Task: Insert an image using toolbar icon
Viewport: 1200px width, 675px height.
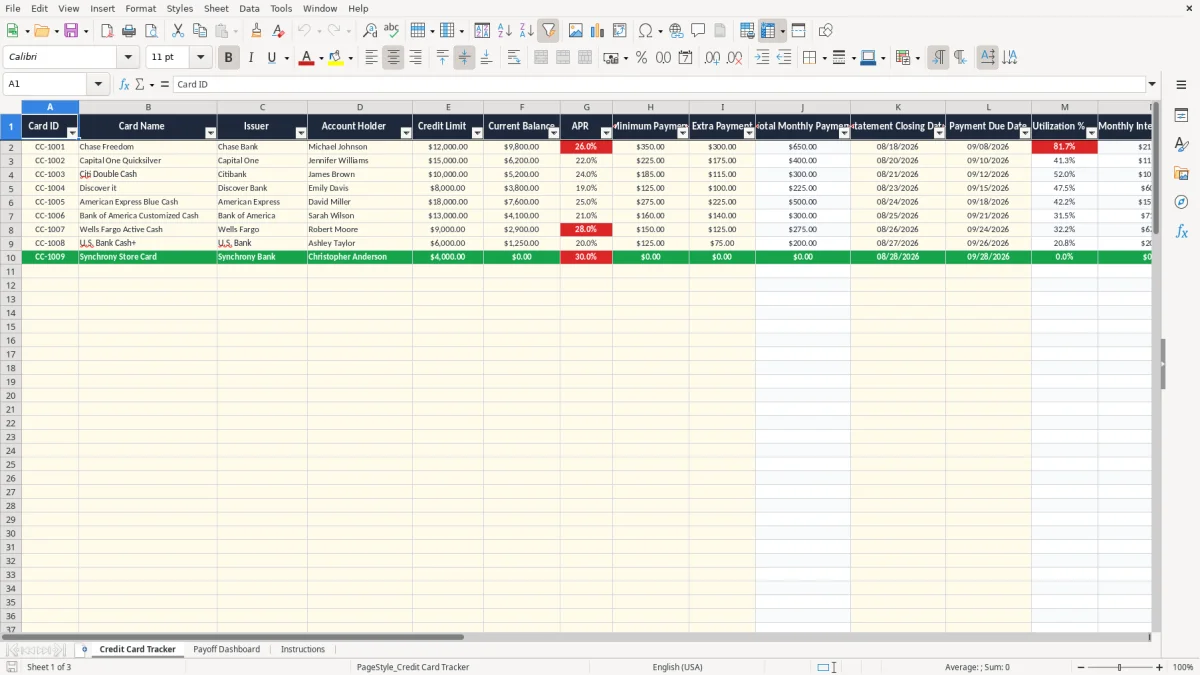Action: pyautogui.click(x=576, y=31)
